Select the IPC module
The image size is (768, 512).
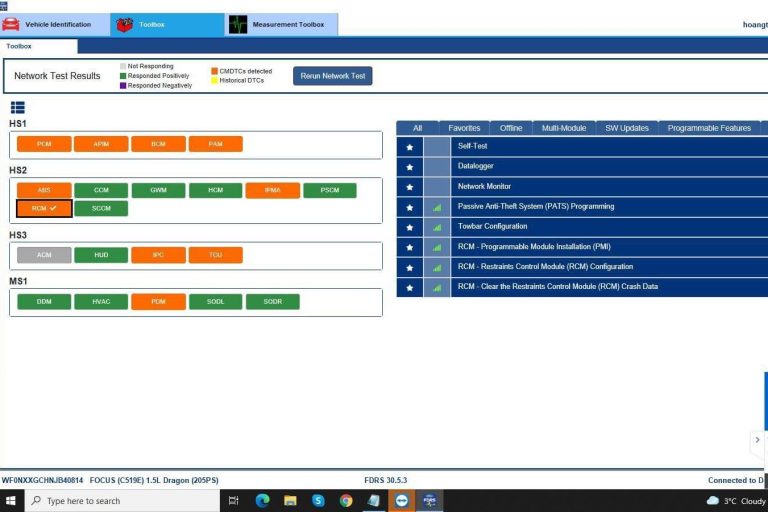(x=158, y=255)
